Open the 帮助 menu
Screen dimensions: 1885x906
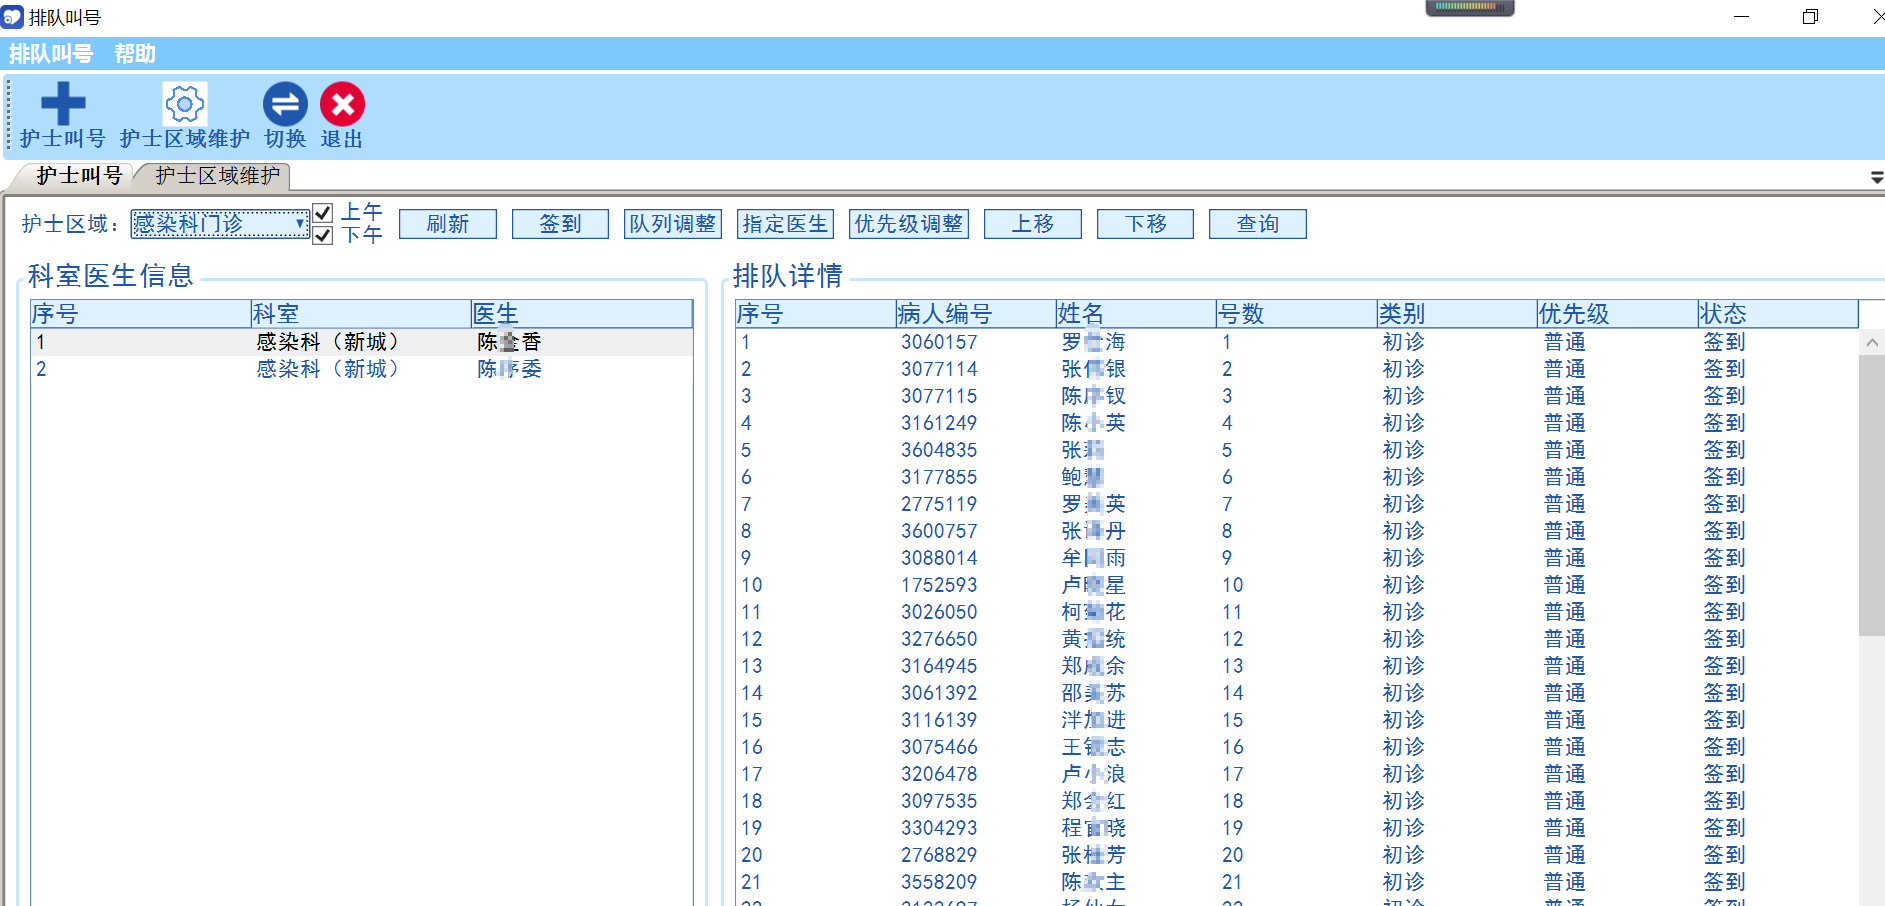(x=135, y=54)
